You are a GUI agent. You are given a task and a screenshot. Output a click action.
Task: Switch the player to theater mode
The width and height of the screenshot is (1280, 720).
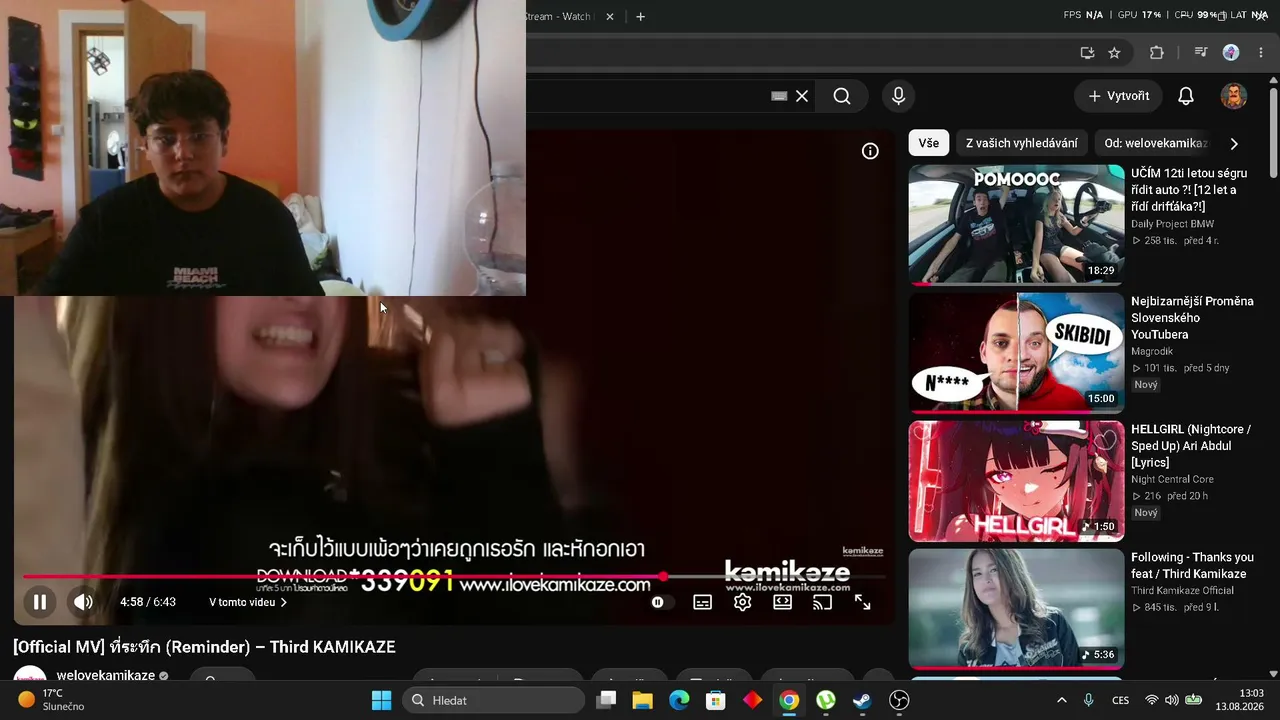[782, 602]
